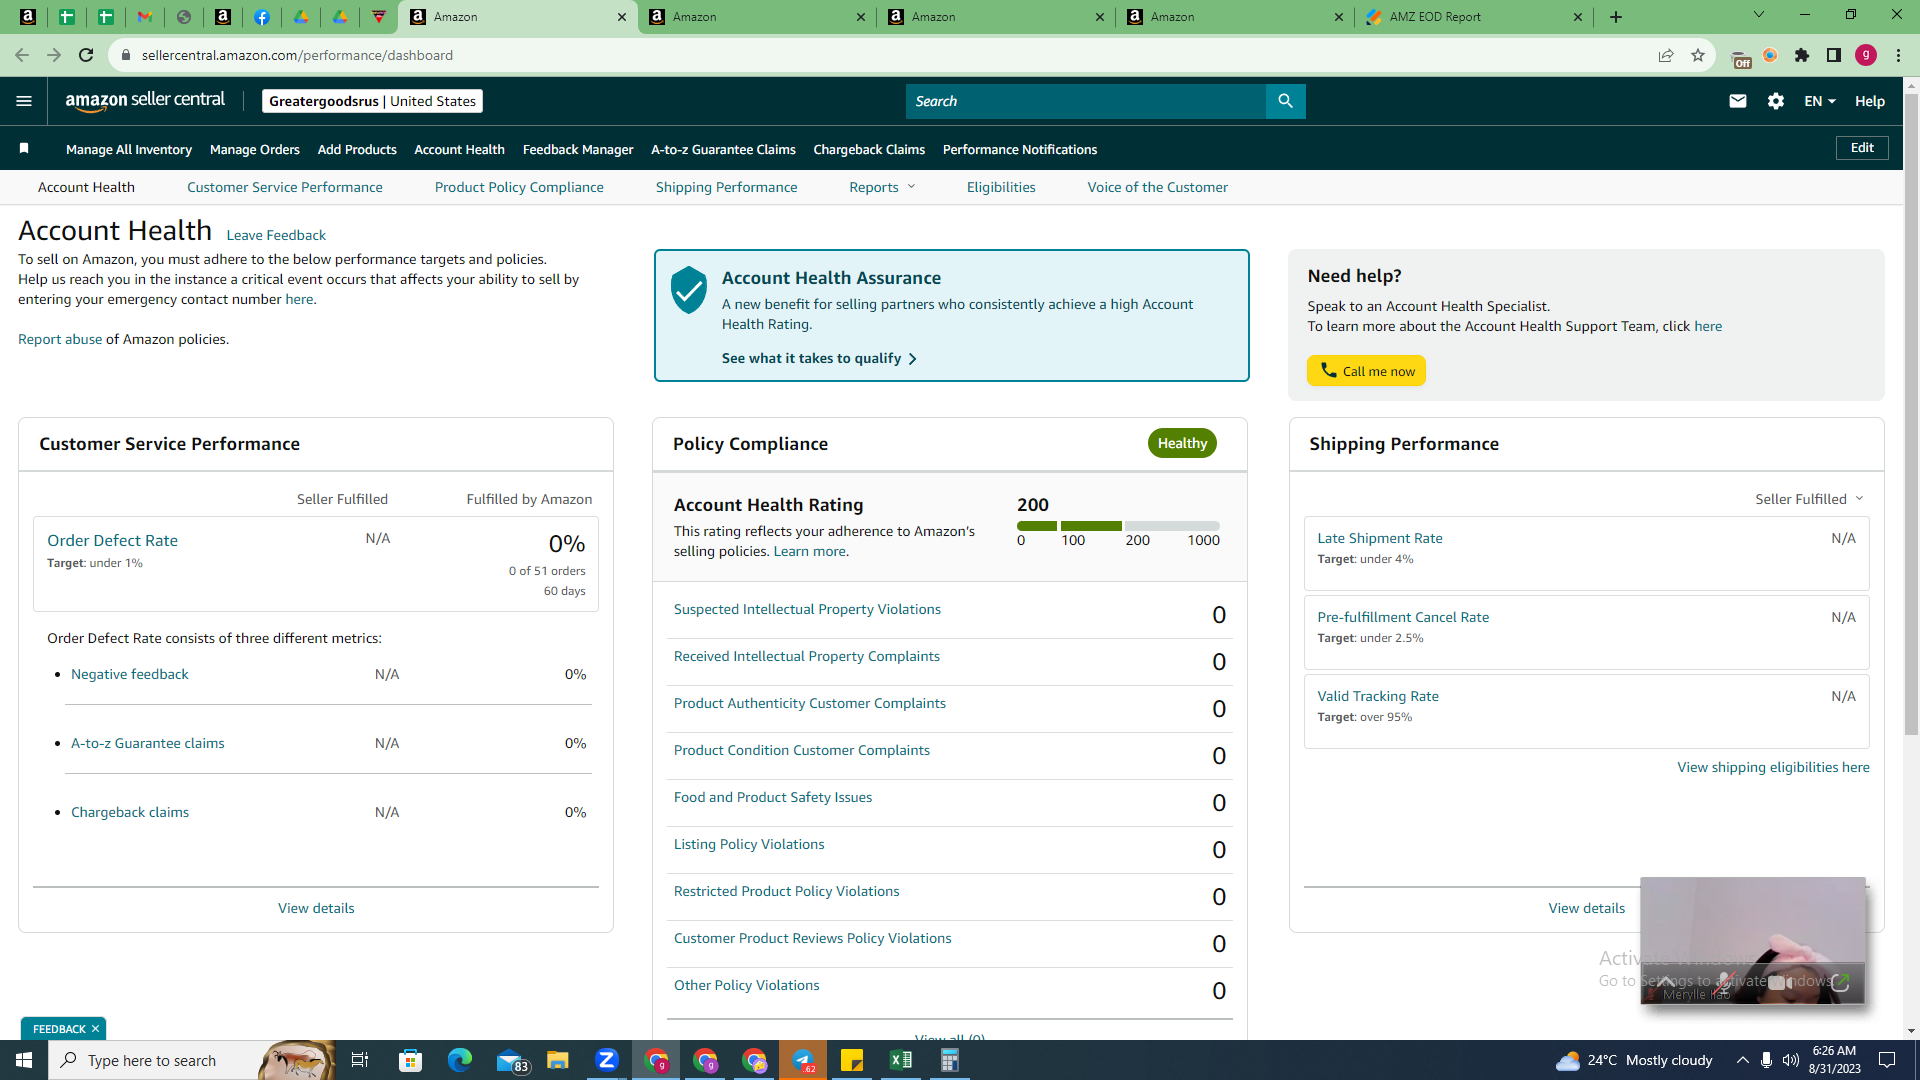Open Calculator from the taskbar
The width and height of the screenshot is (1920, 1080).
click(949, 1060)
